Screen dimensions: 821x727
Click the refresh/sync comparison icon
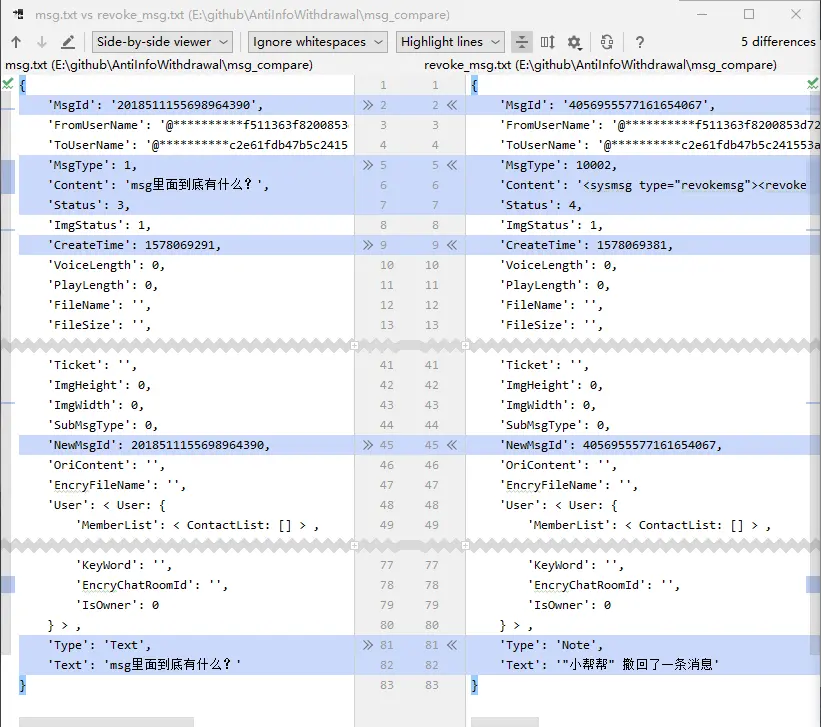[607, 42]
